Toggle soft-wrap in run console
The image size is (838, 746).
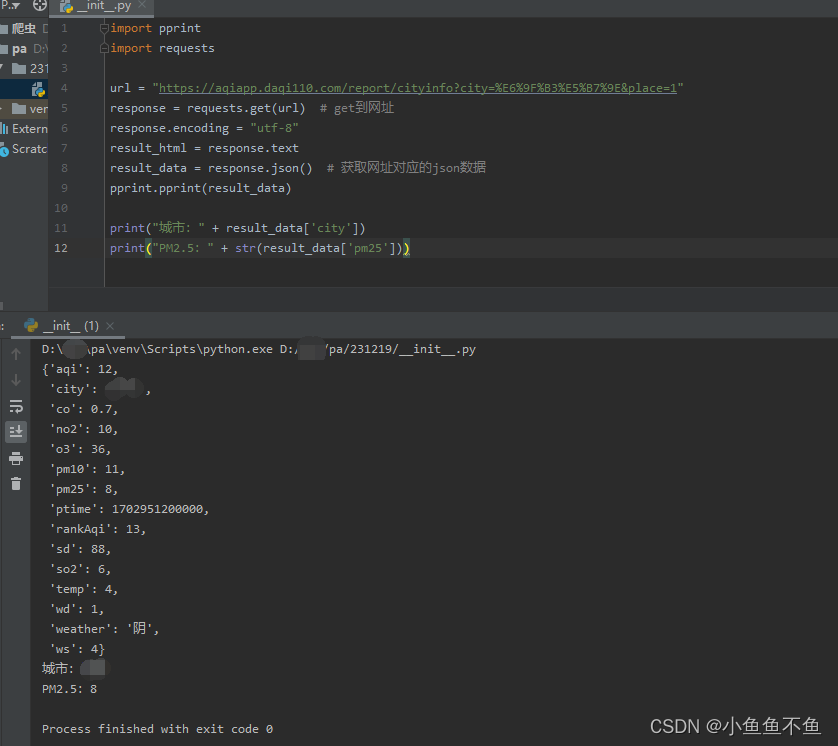pyautogui.click(x=16, y=406)
